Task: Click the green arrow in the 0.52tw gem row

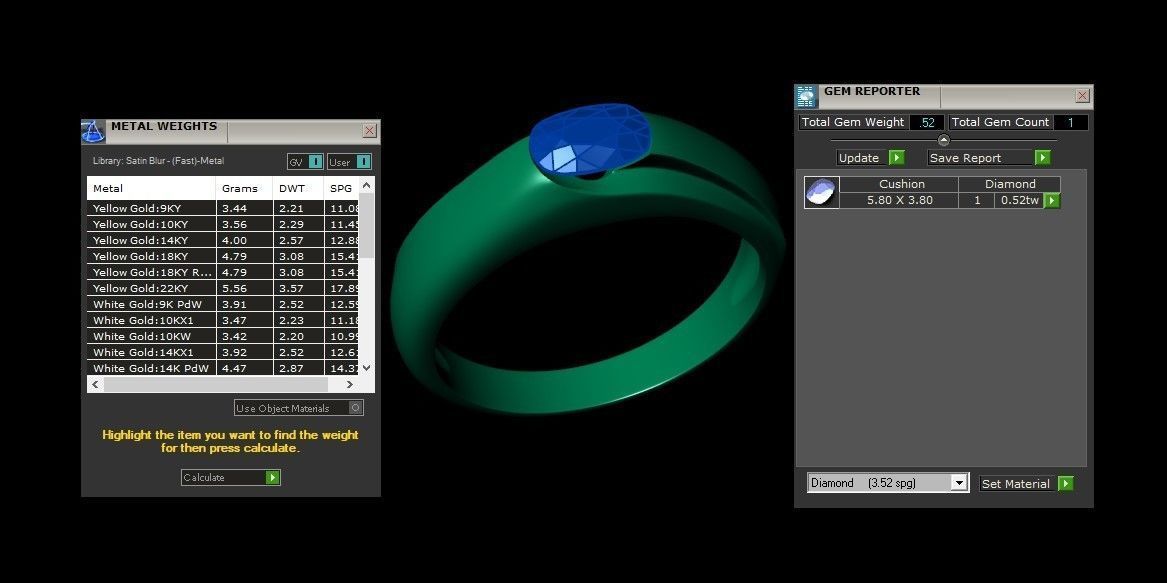Action: tap(1052, 200)
